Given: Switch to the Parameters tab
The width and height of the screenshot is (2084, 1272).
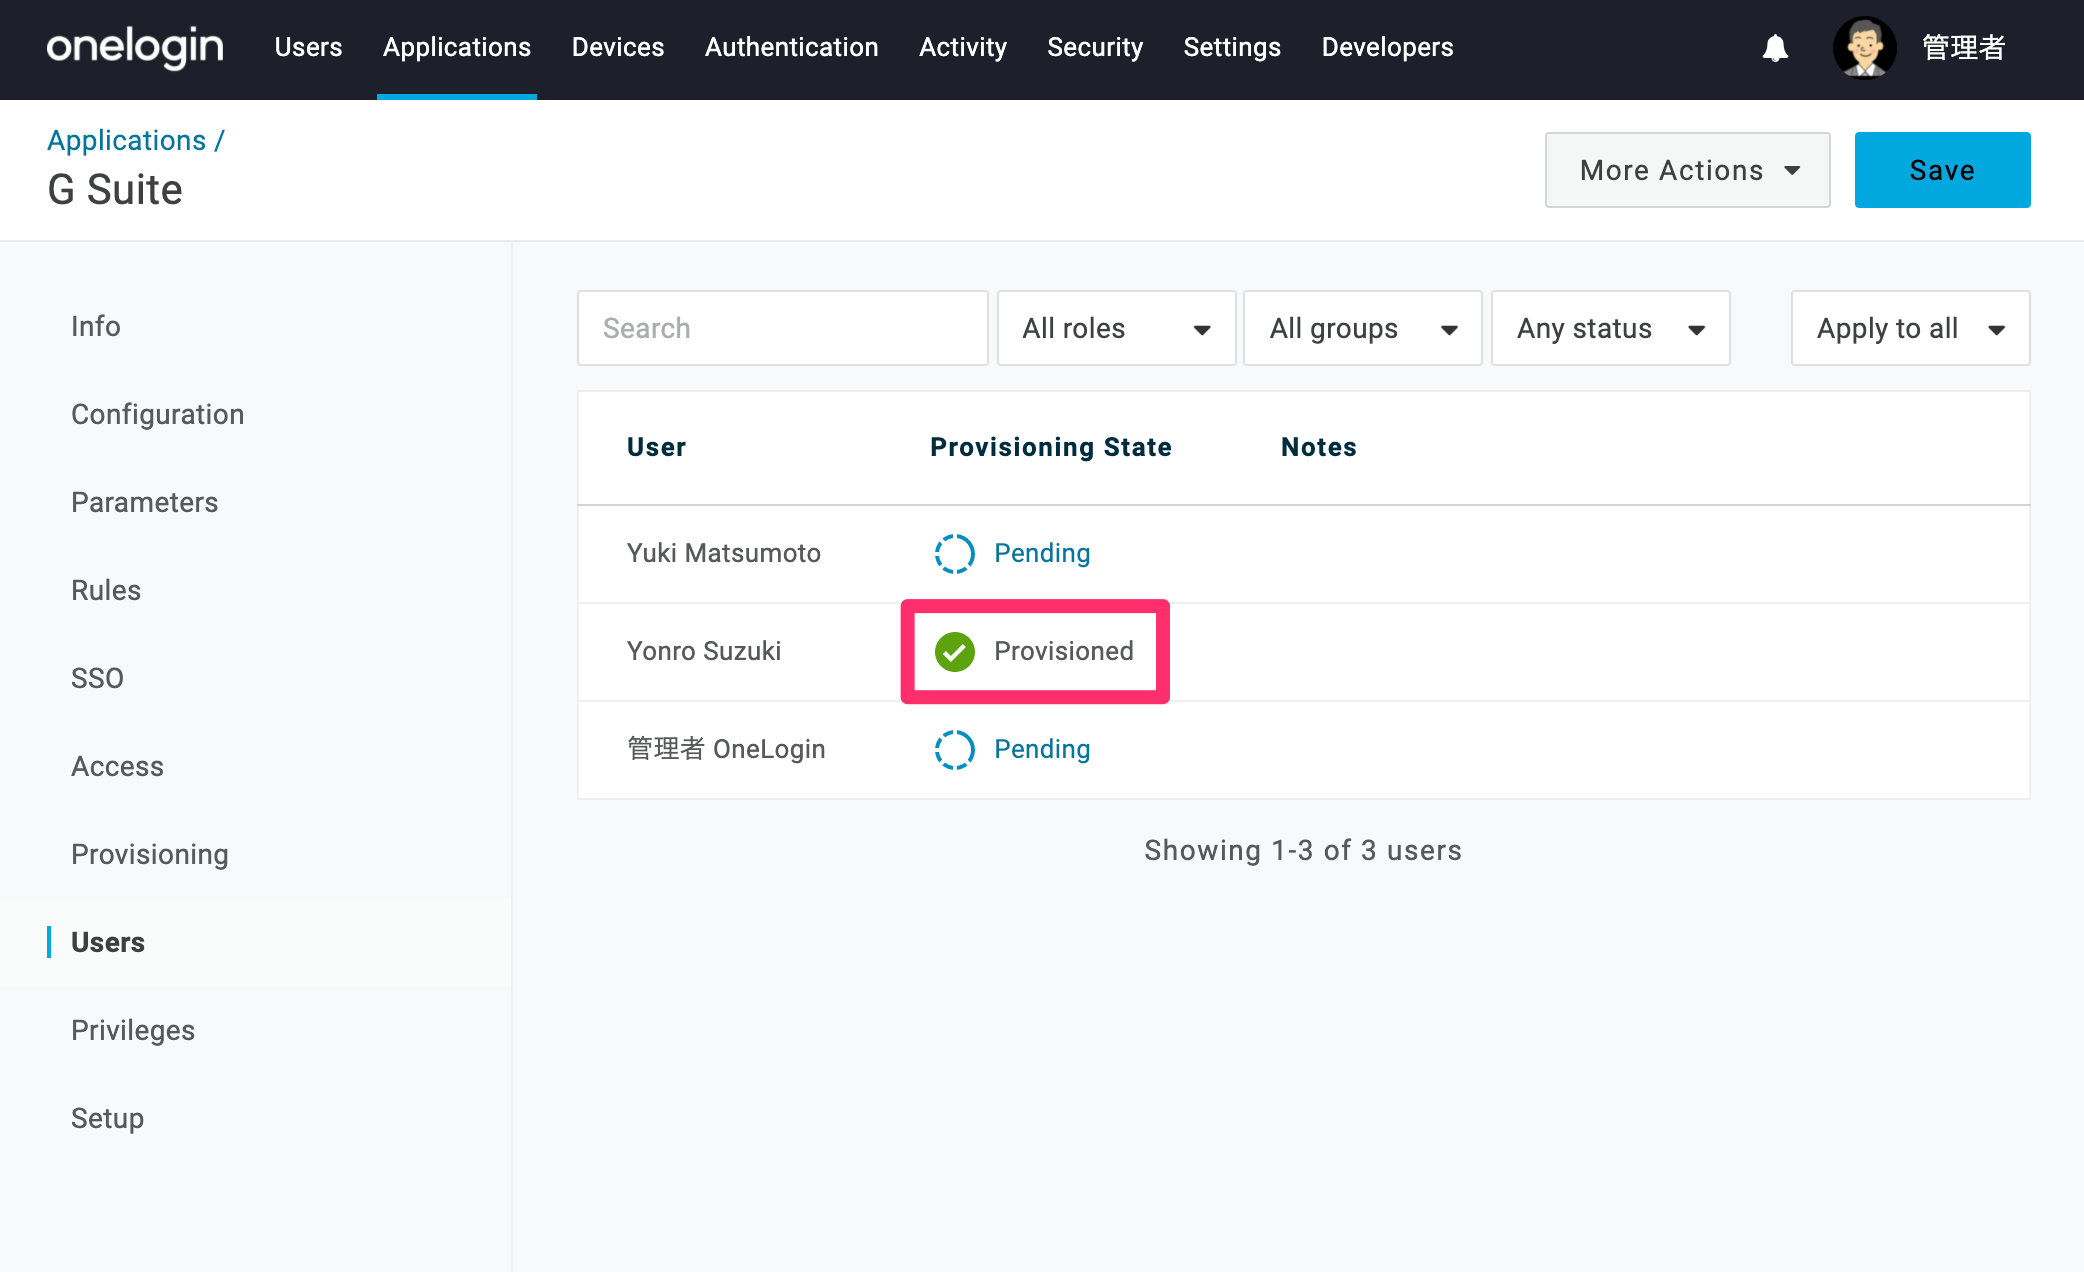Looking at the screenshot, I should [145, 502].
